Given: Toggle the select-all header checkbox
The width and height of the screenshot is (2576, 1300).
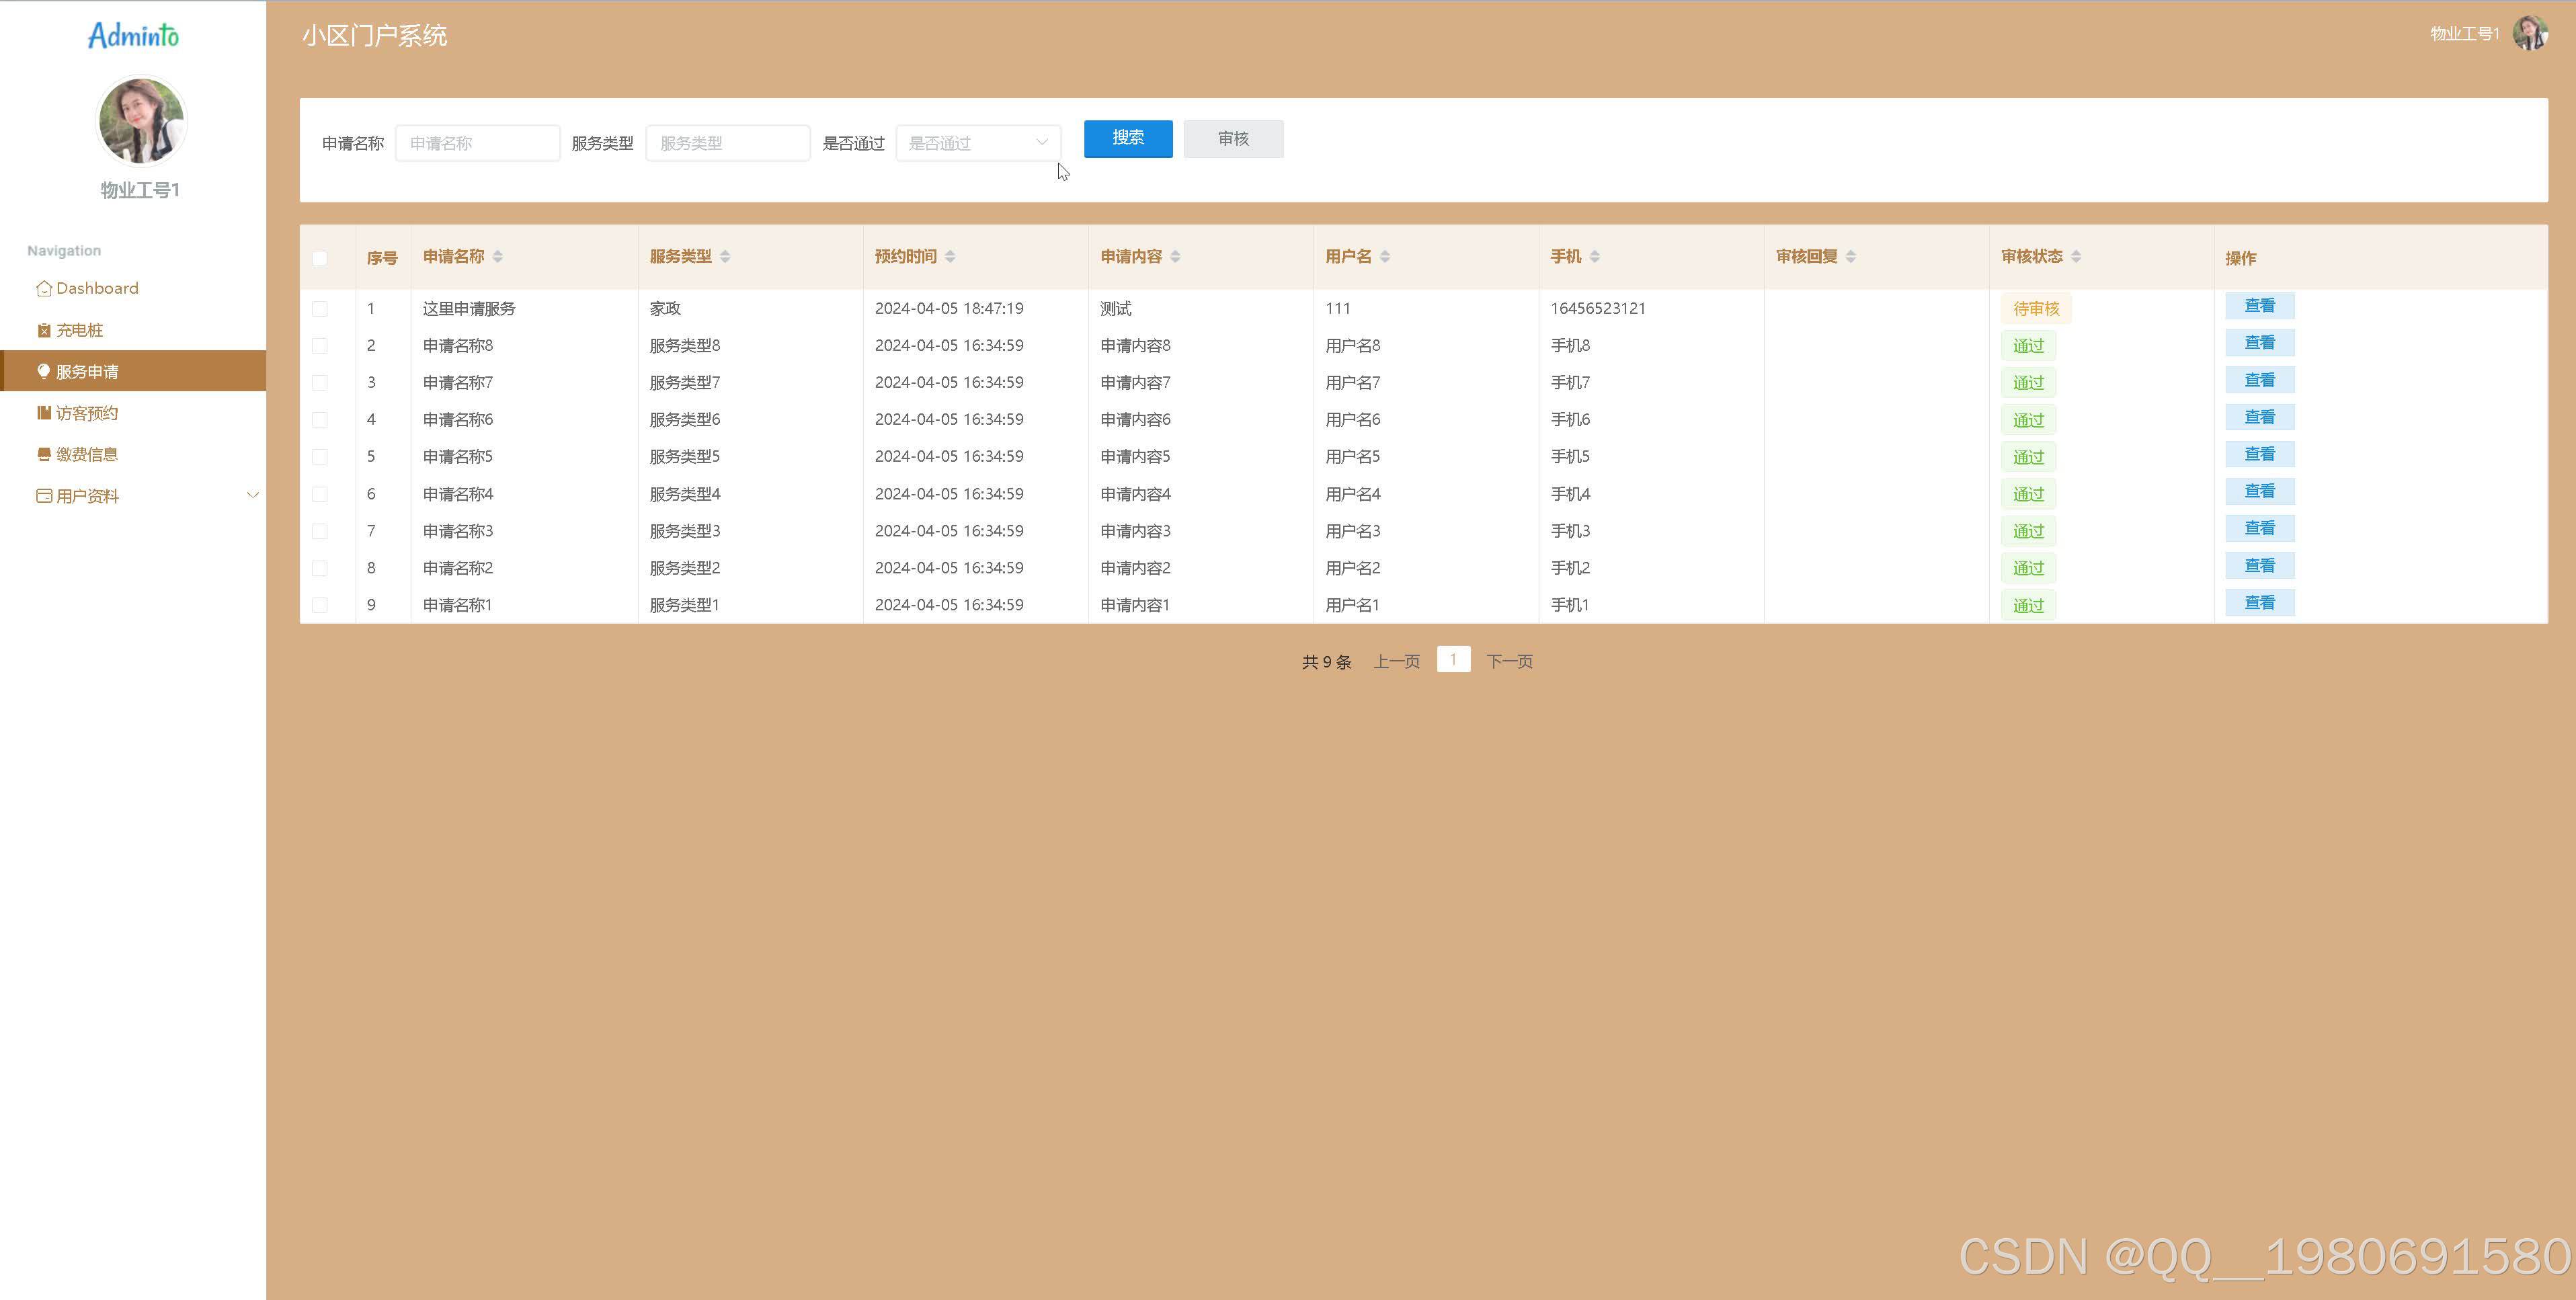Looking at the screenshot, I should click(320, 258).
